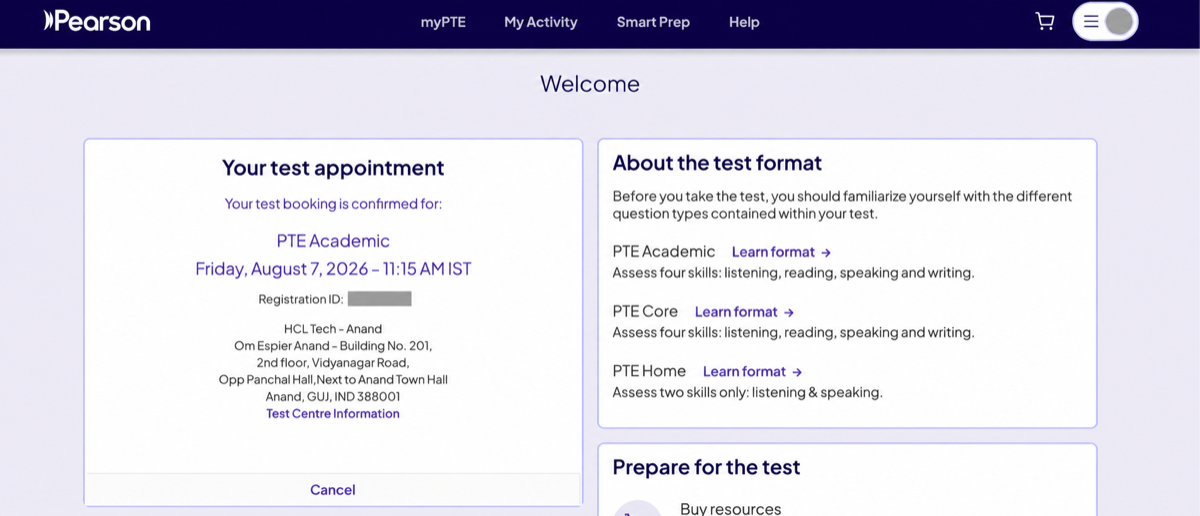Image resolution: width=1200 pixels, height=516 pixels.
Task: Click the Pearson logo
Action: click(97, 21)
